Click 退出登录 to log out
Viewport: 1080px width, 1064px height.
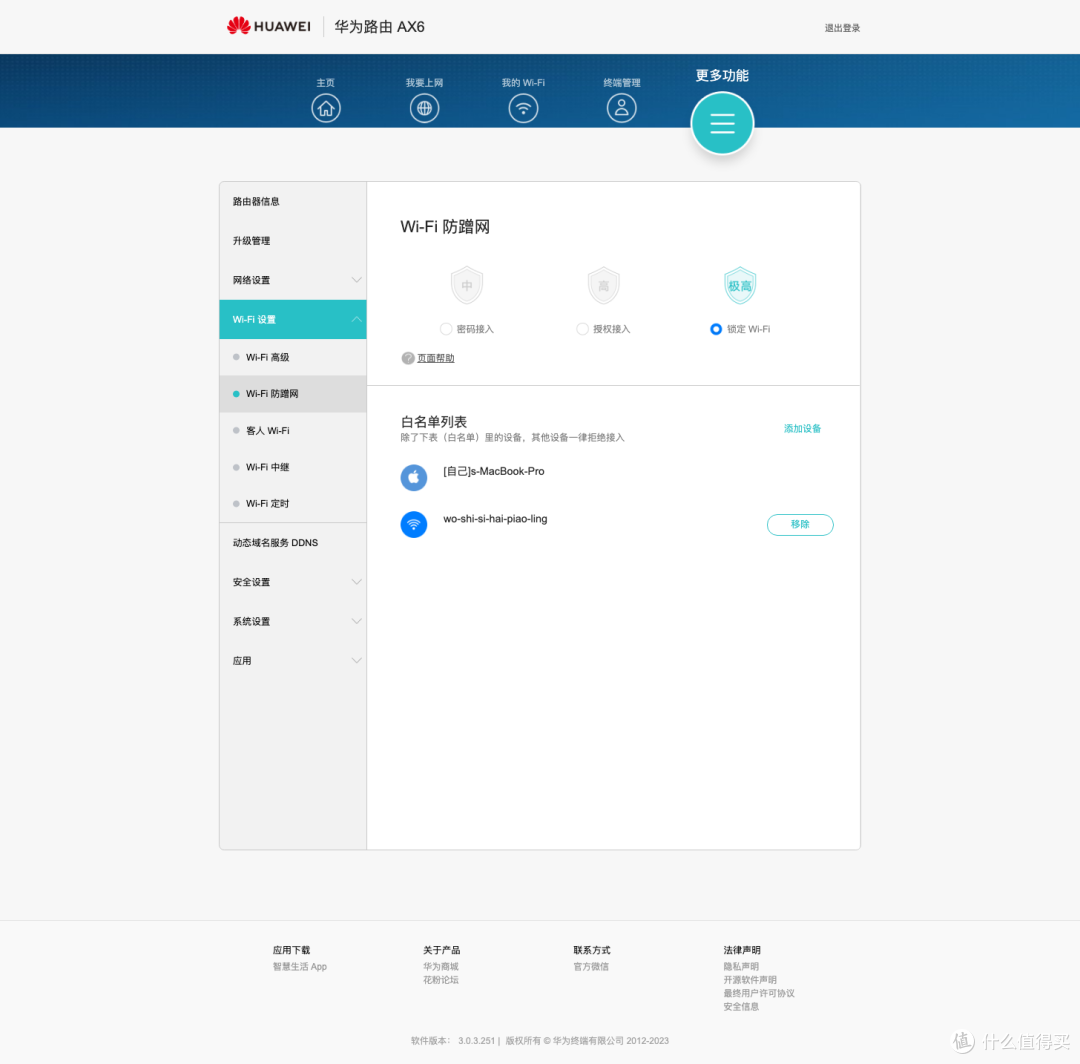coord(842,28)
